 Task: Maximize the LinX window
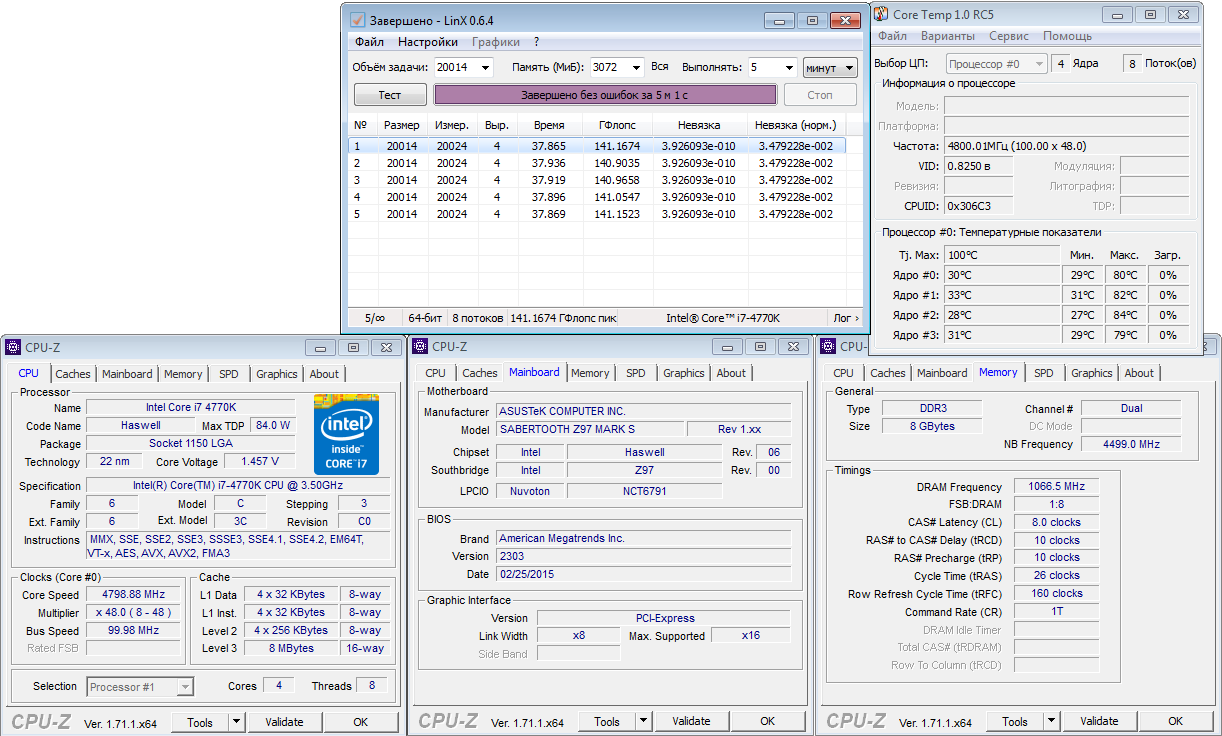tap(812, 20)
